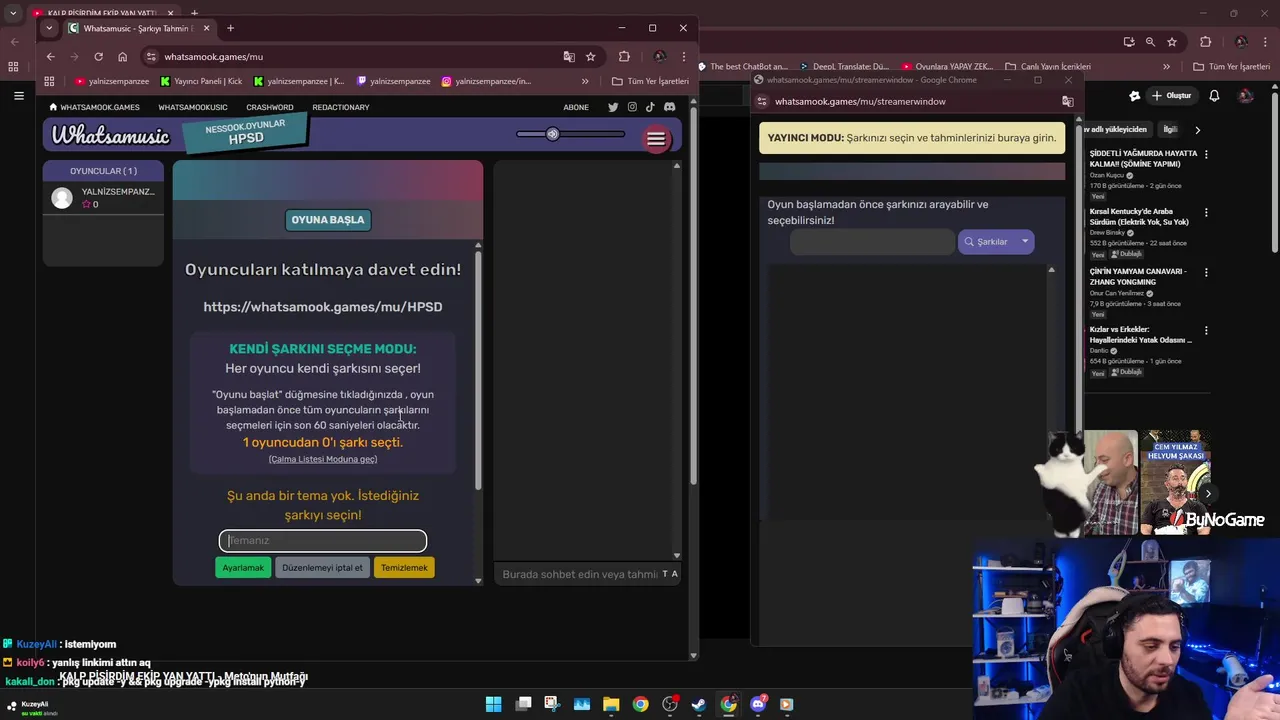Open yalnizsempanzee YouTube bookmark
Screen dimensions: 1280x720
[x=112, y=81]
